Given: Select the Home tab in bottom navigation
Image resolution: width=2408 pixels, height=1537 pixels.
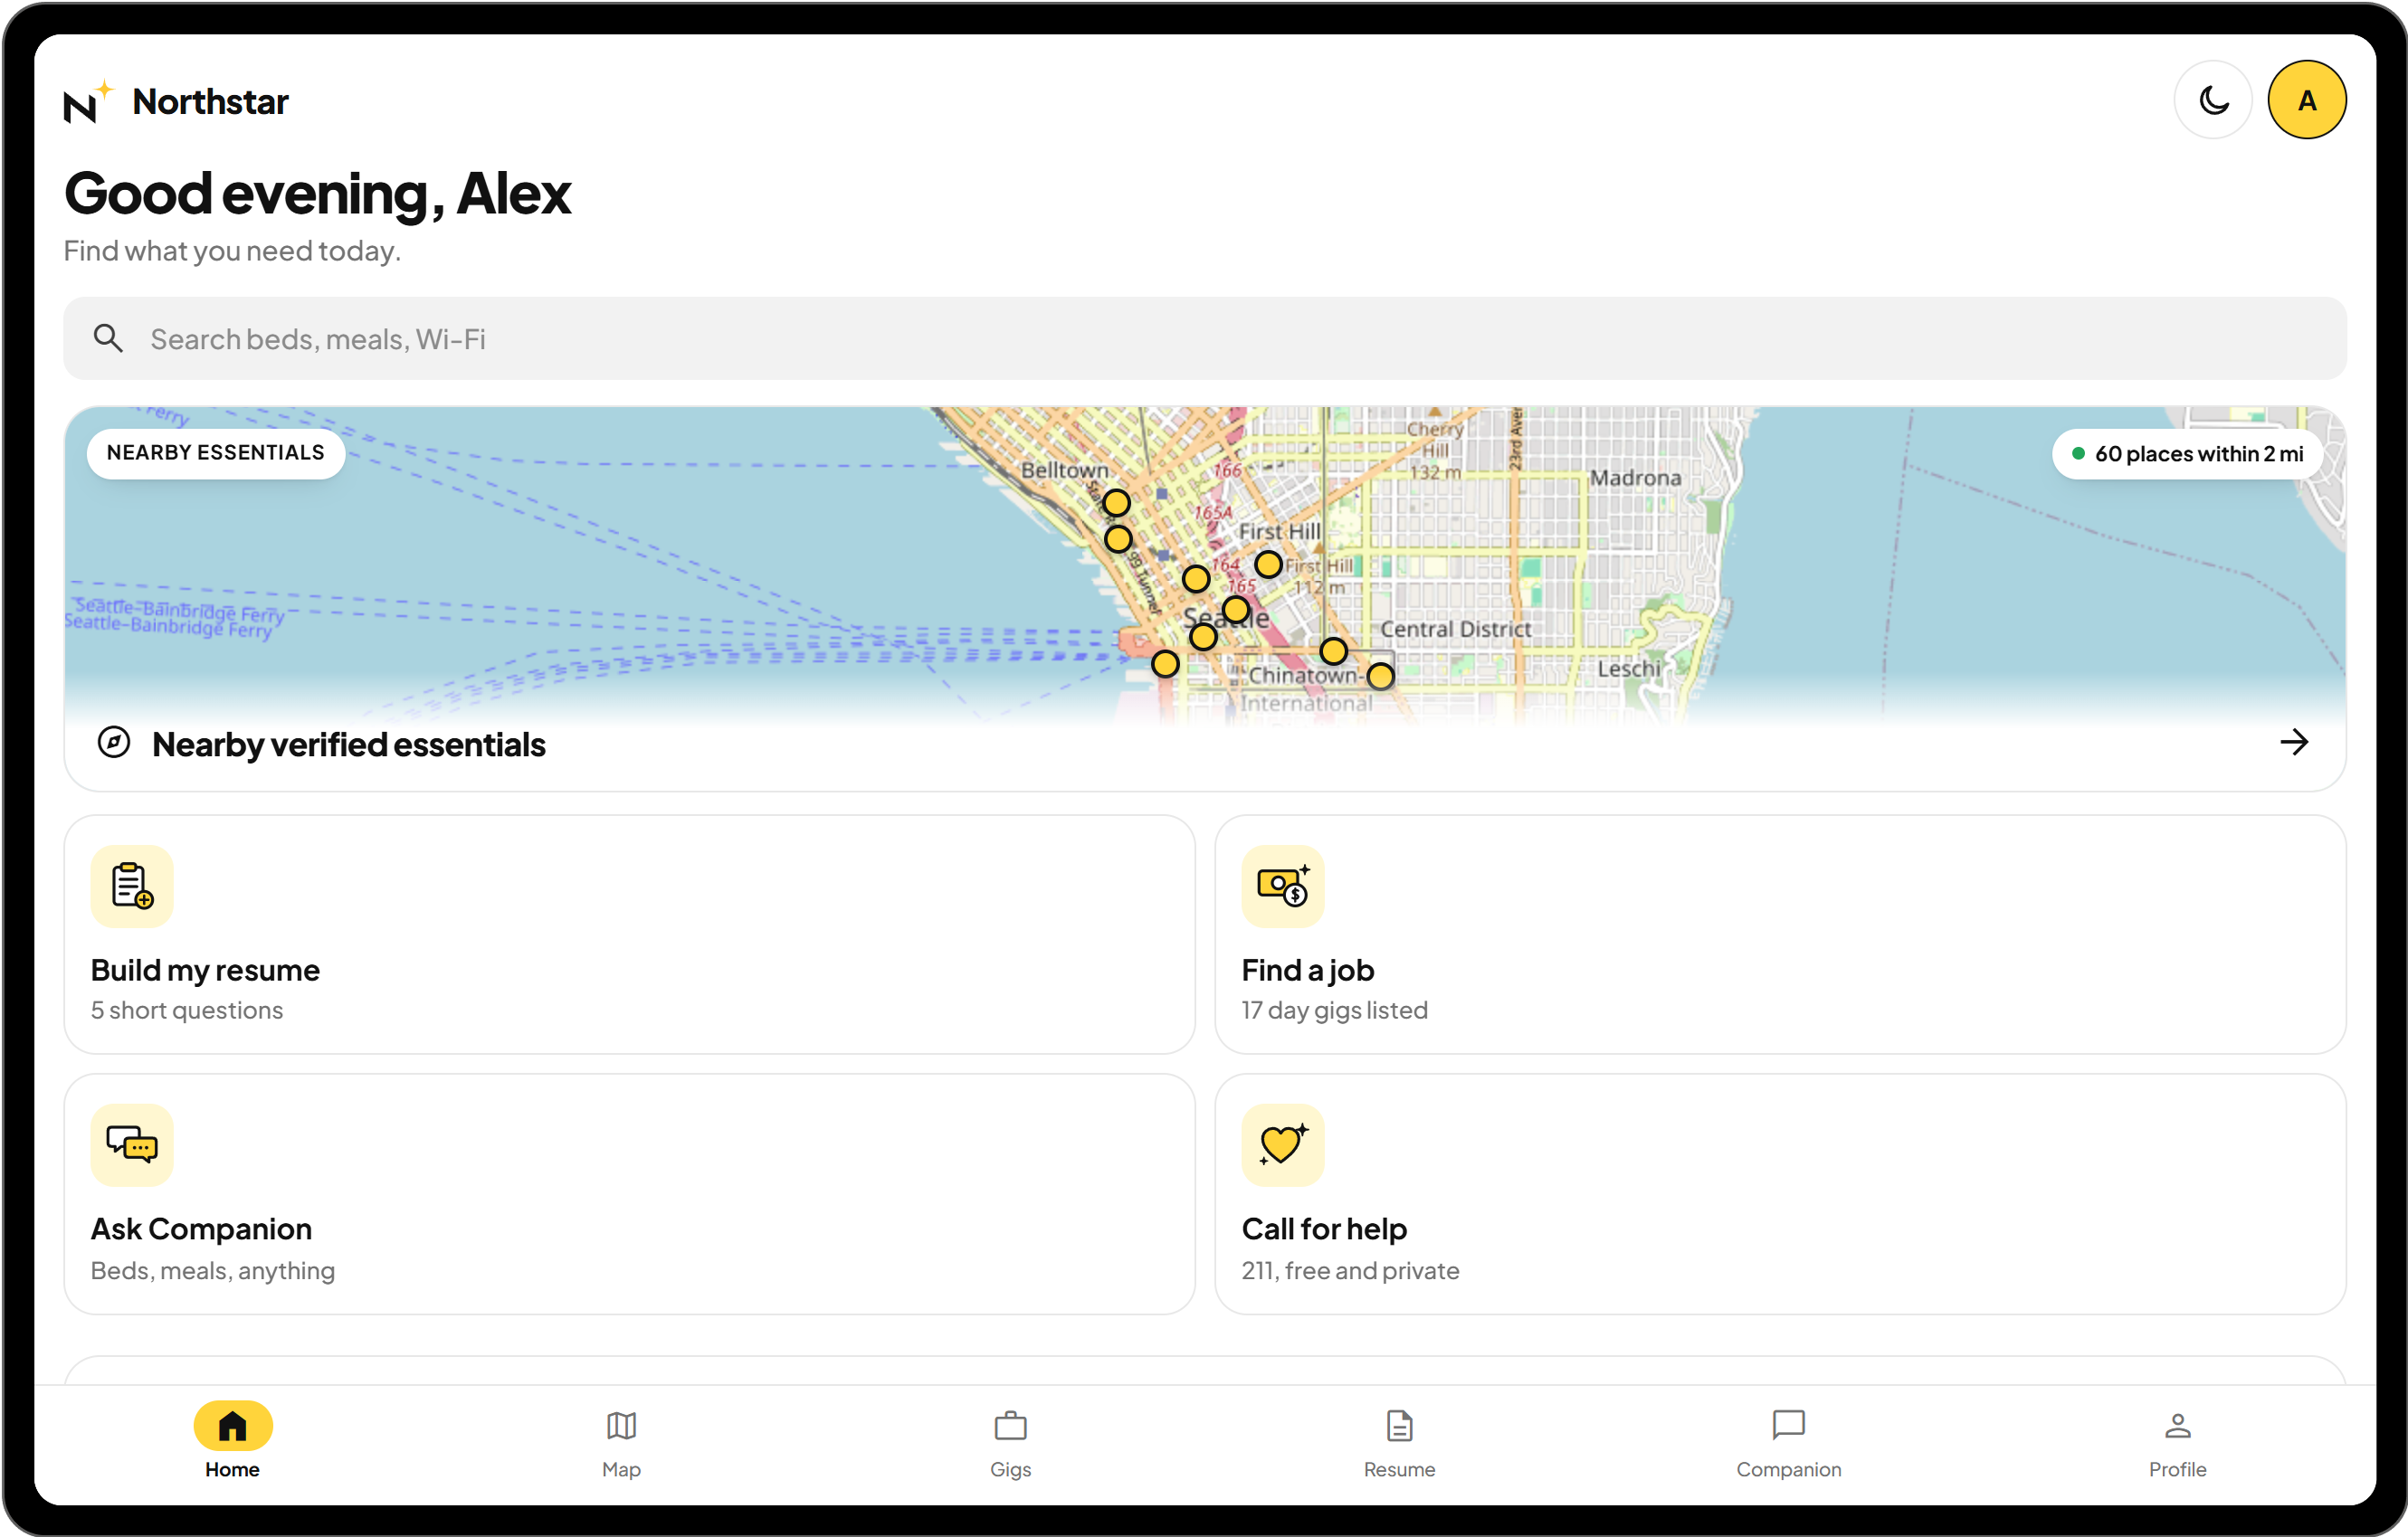Looking at the screenshot, I should (233, 1441).
